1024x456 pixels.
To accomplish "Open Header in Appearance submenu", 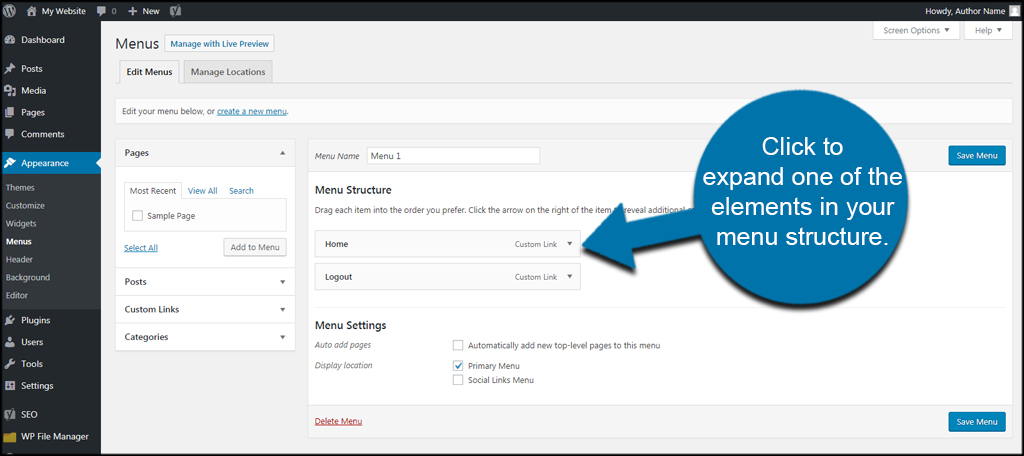I will click(19, 259).
